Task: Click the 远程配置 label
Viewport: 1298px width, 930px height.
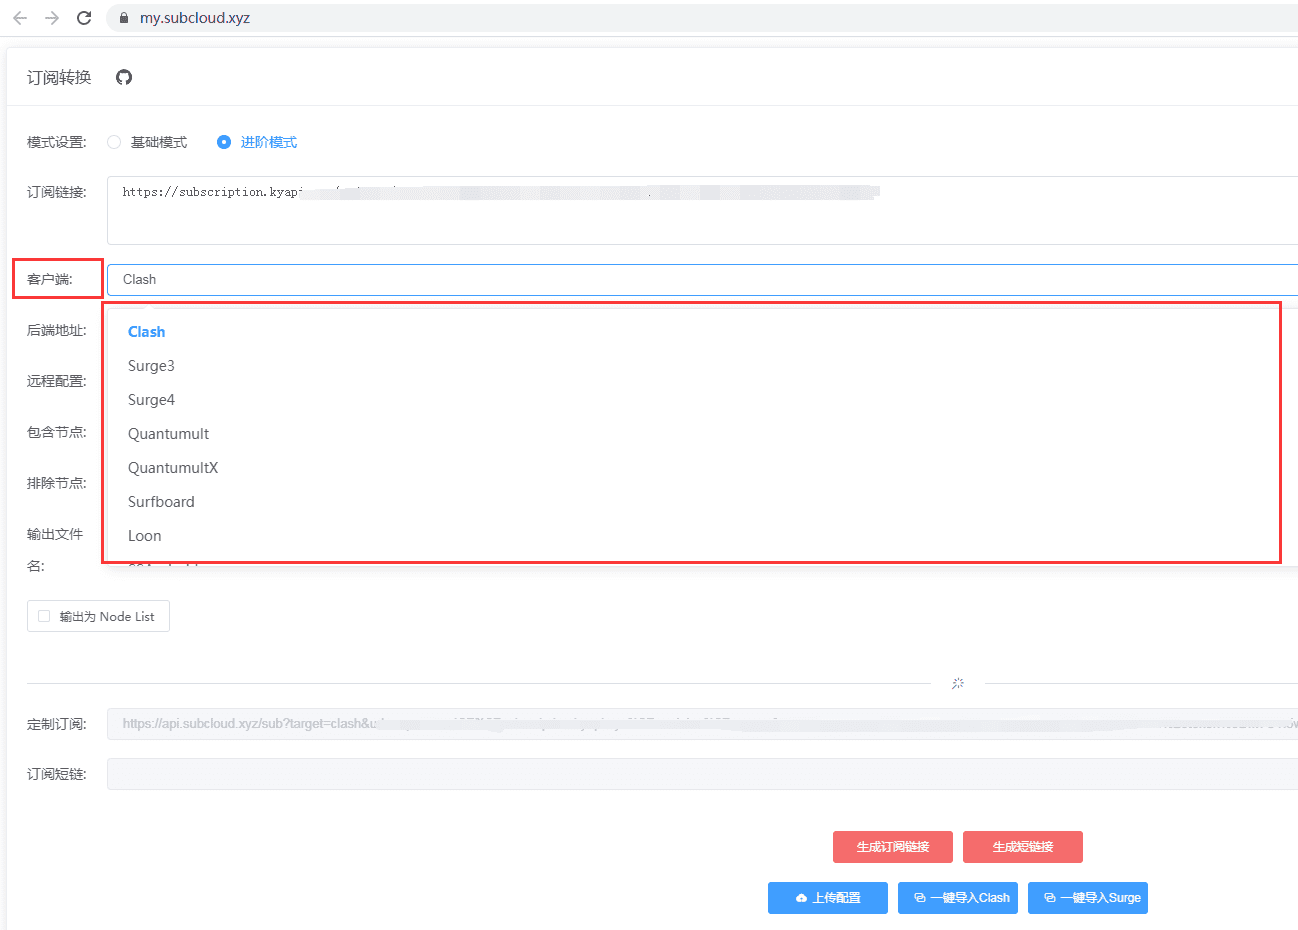Action: coord(57,381)
